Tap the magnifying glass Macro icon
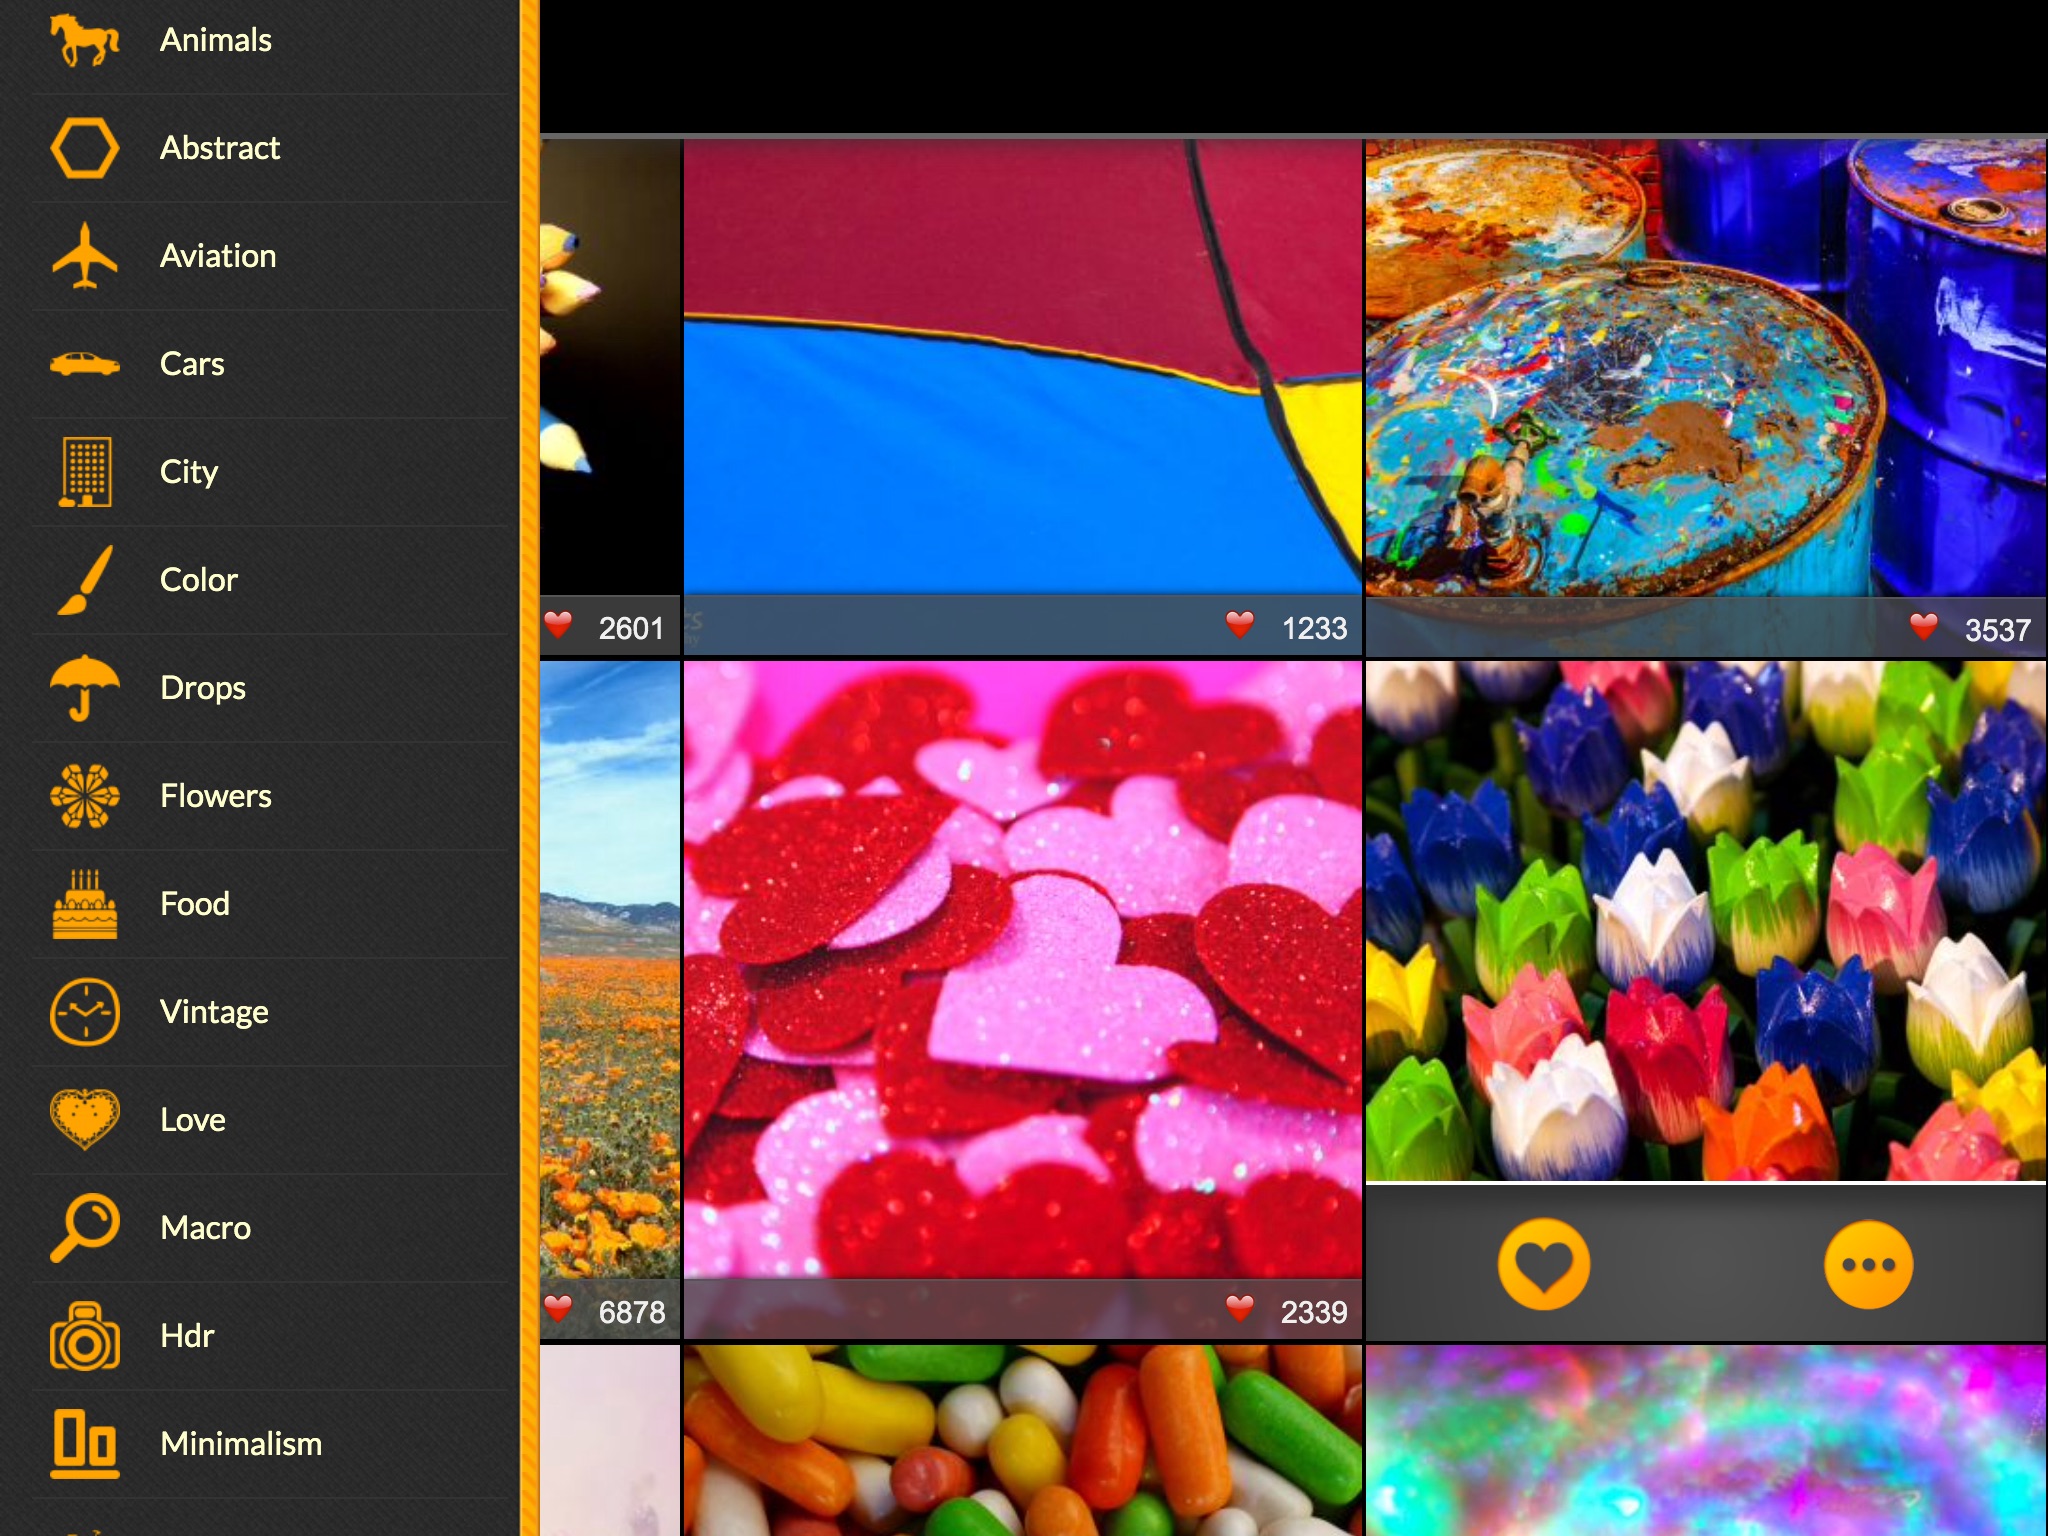2048x1536 pixels. (x=84, y=1228)
